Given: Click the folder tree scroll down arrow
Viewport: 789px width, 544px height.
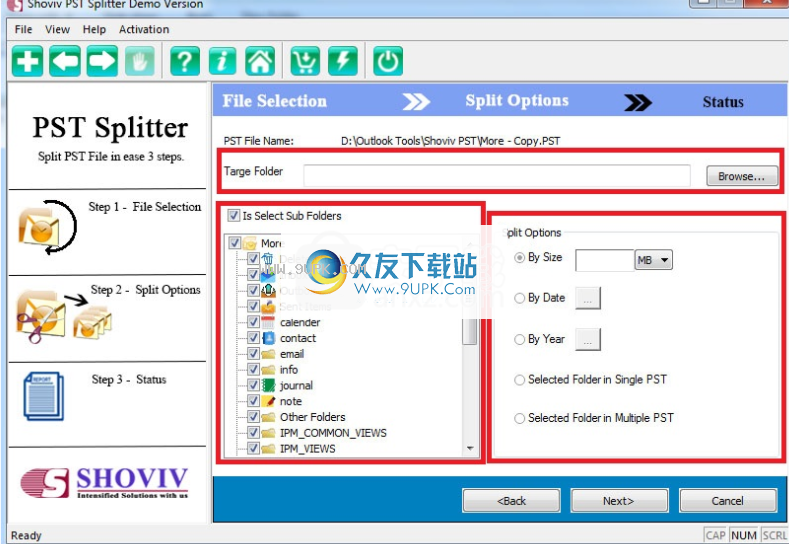Looking at the screenshot, I should (x=470, y=448).
